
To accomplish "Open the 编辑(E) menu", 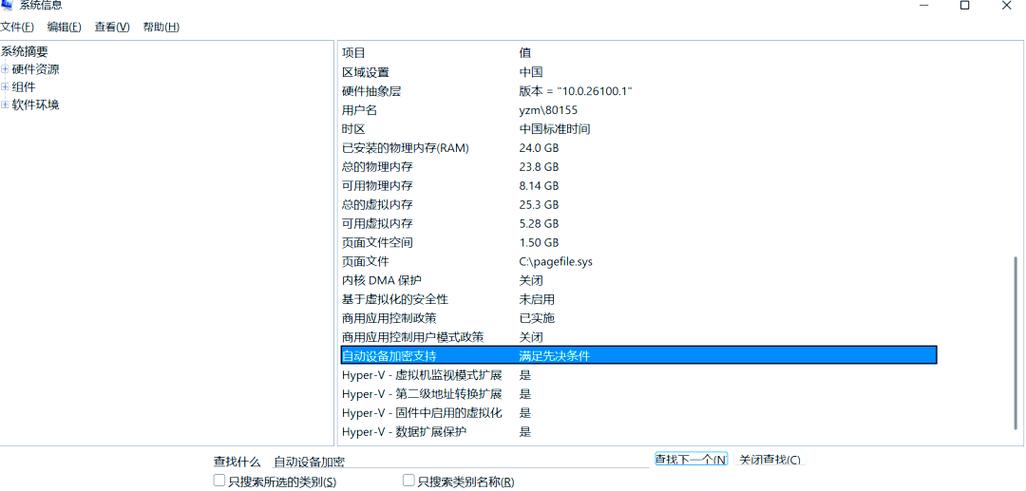I will pyautogui.click(x=64, y=27).
